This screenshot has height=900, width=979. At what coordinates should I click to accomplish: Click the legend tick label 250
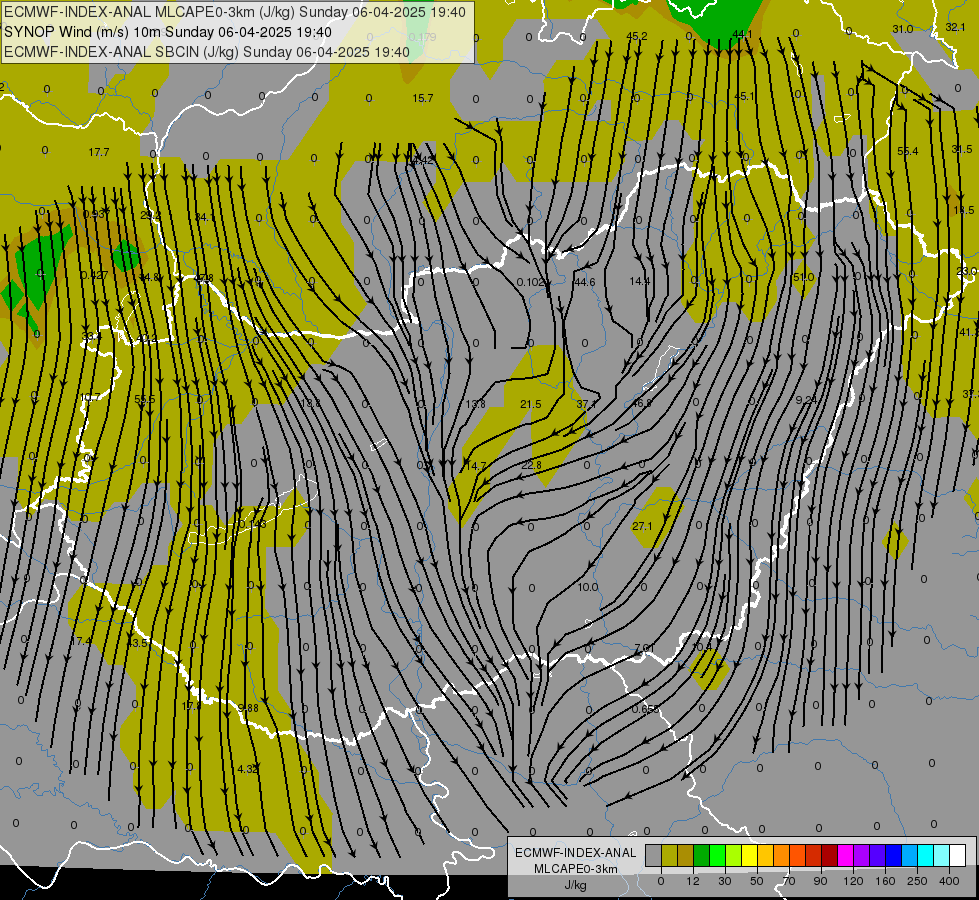pyautogui.click(x=917, y=881)
